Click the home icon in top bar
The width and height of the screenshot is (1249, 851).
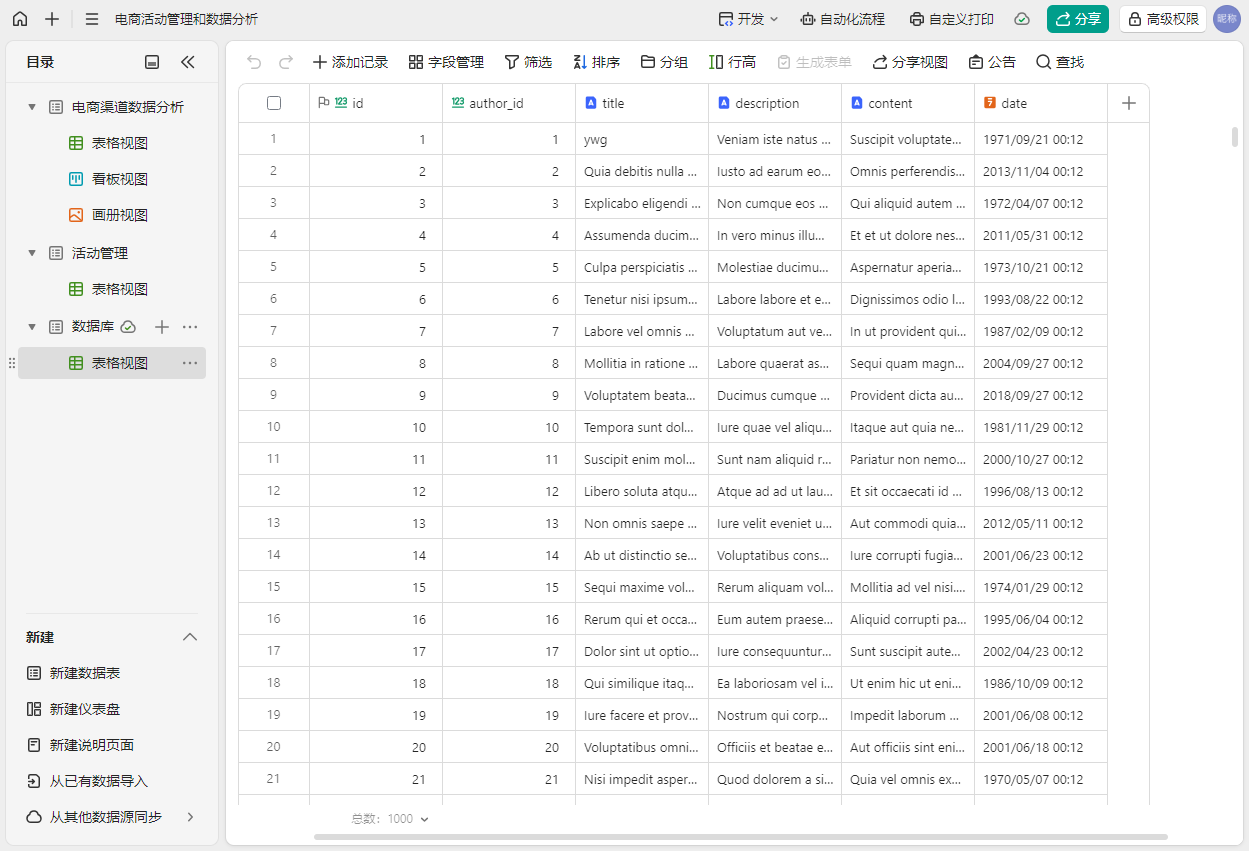(x=20, y=19)
